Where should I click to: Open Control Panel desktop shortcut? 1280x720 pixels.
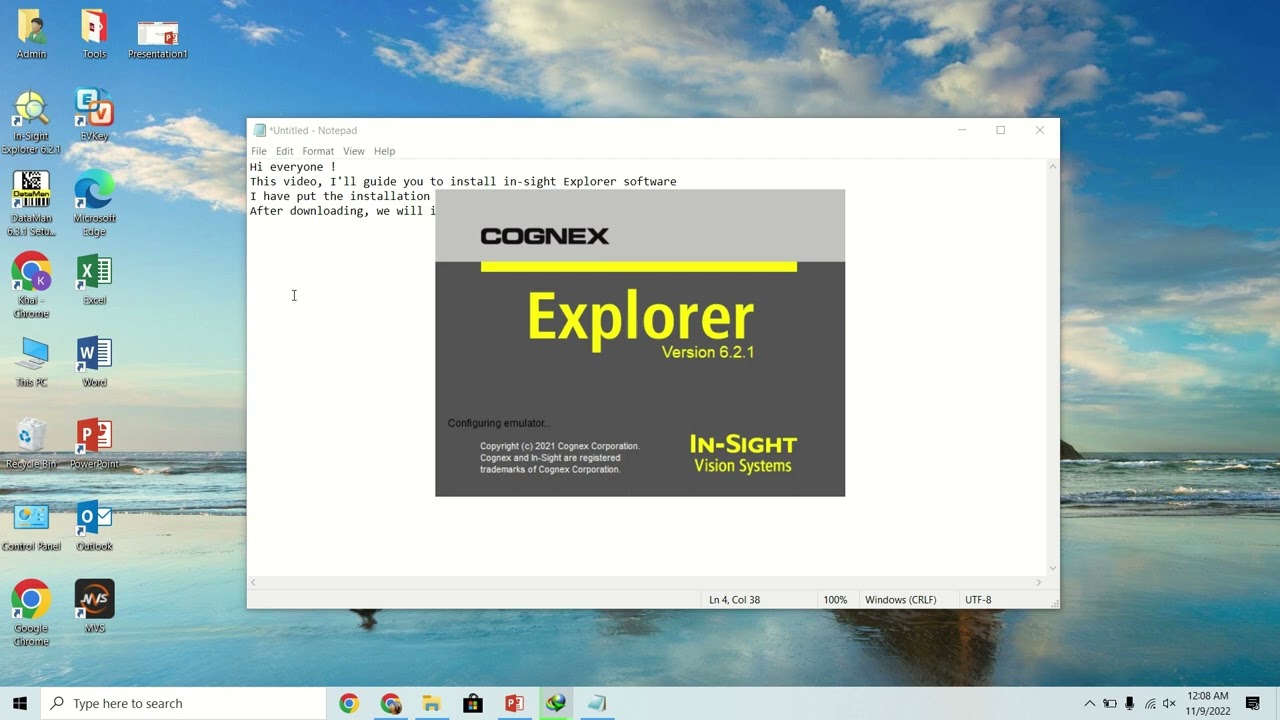pos(31,526)
